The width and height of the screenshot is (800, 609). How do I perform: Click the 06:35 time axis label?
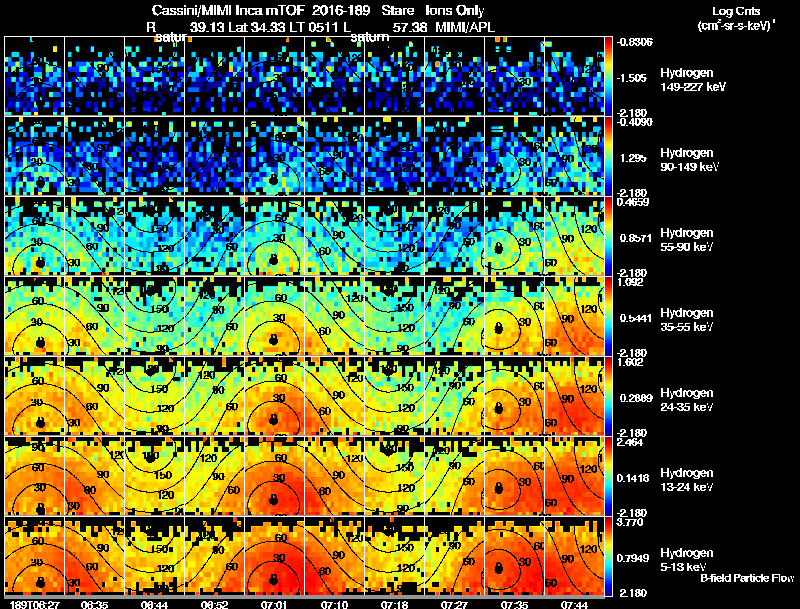click(94, 605)
